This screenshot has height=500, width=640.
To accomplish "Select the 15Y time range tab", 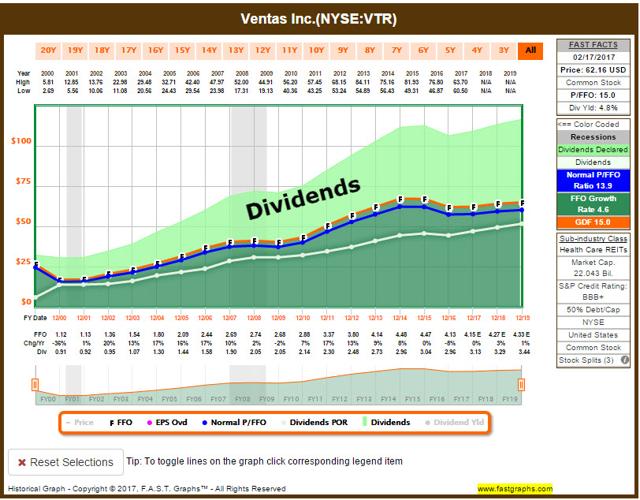I will [182, 51].
